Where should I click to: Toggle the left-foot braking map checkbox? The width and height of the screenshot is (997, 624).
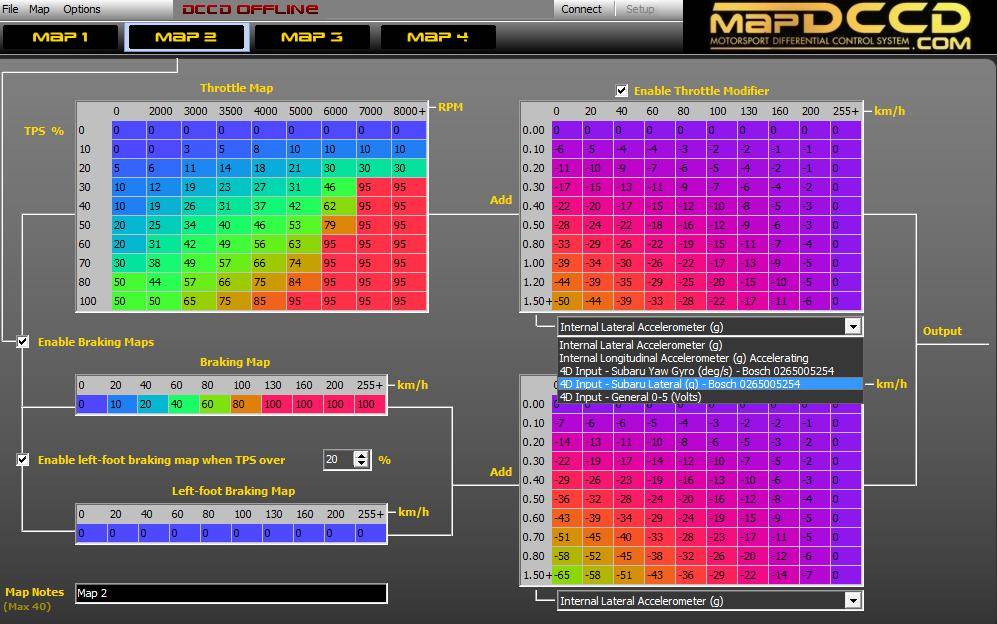(22, 460)
